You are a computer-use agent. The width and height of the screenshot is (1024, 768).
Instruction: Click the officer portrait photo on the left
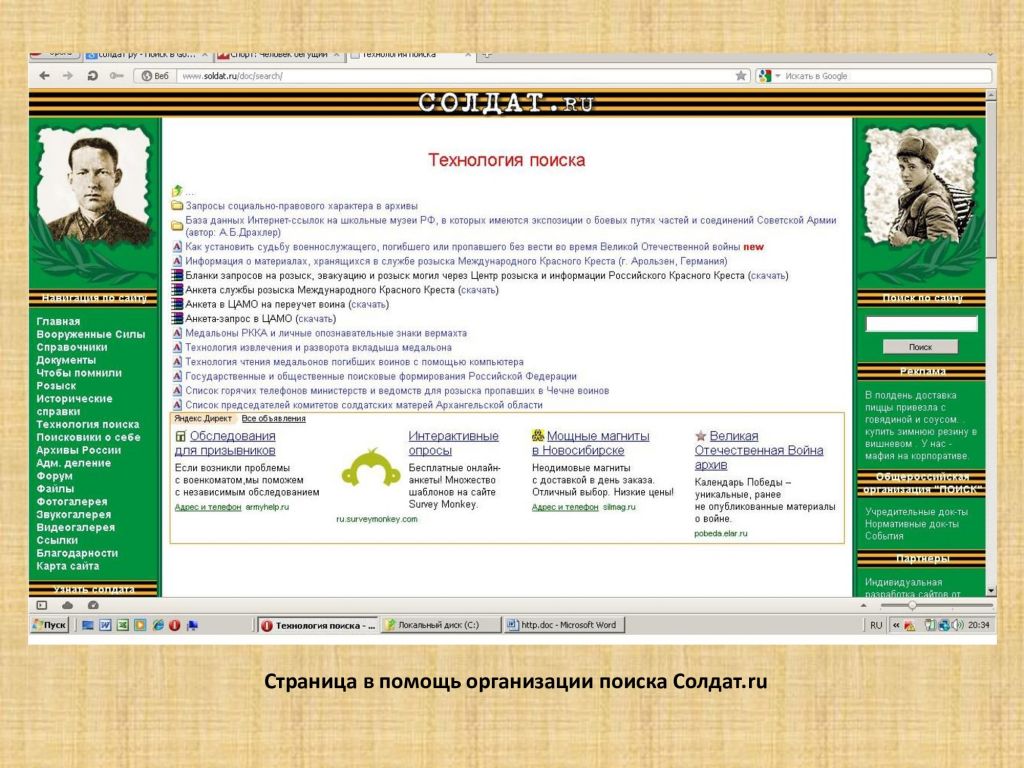(x=94, y=187)
